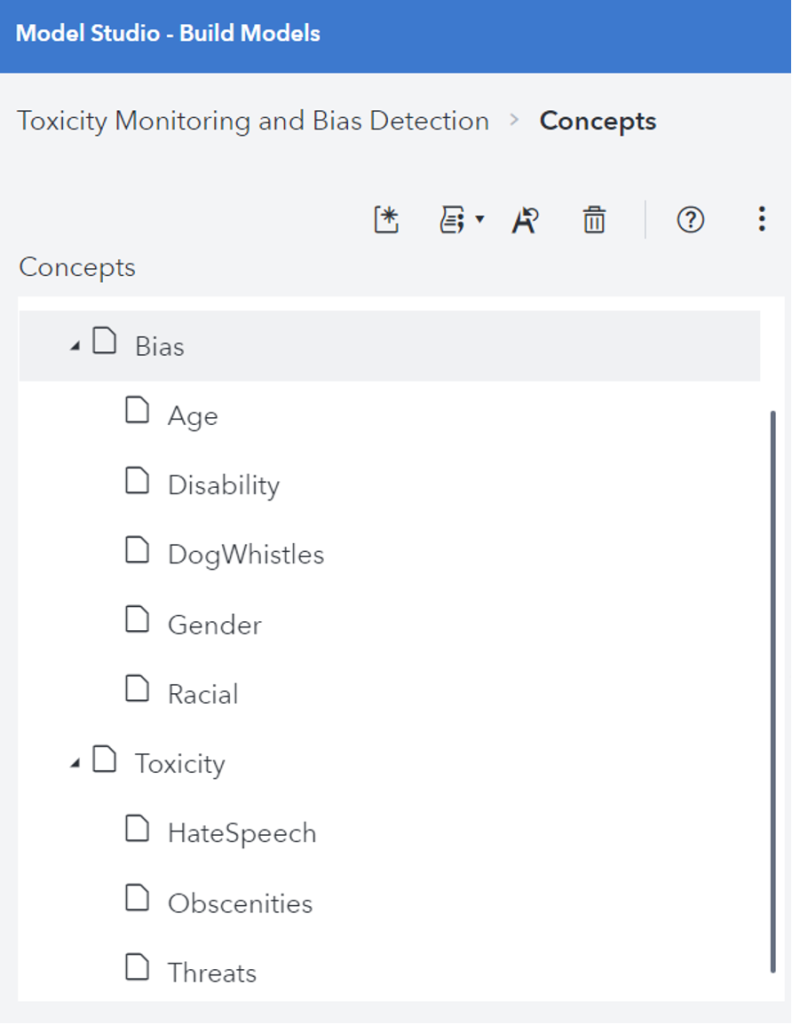
Task: Select the Obscenities concept
Action: pos(240,903)
